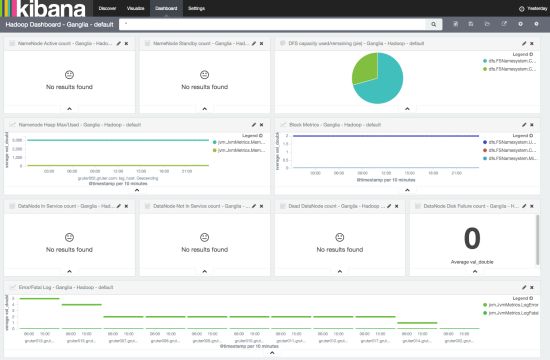Remove the Namenode Heap Max/Used panel
The width and height of the screenshot is (550, 360).
tap(261, 125)
